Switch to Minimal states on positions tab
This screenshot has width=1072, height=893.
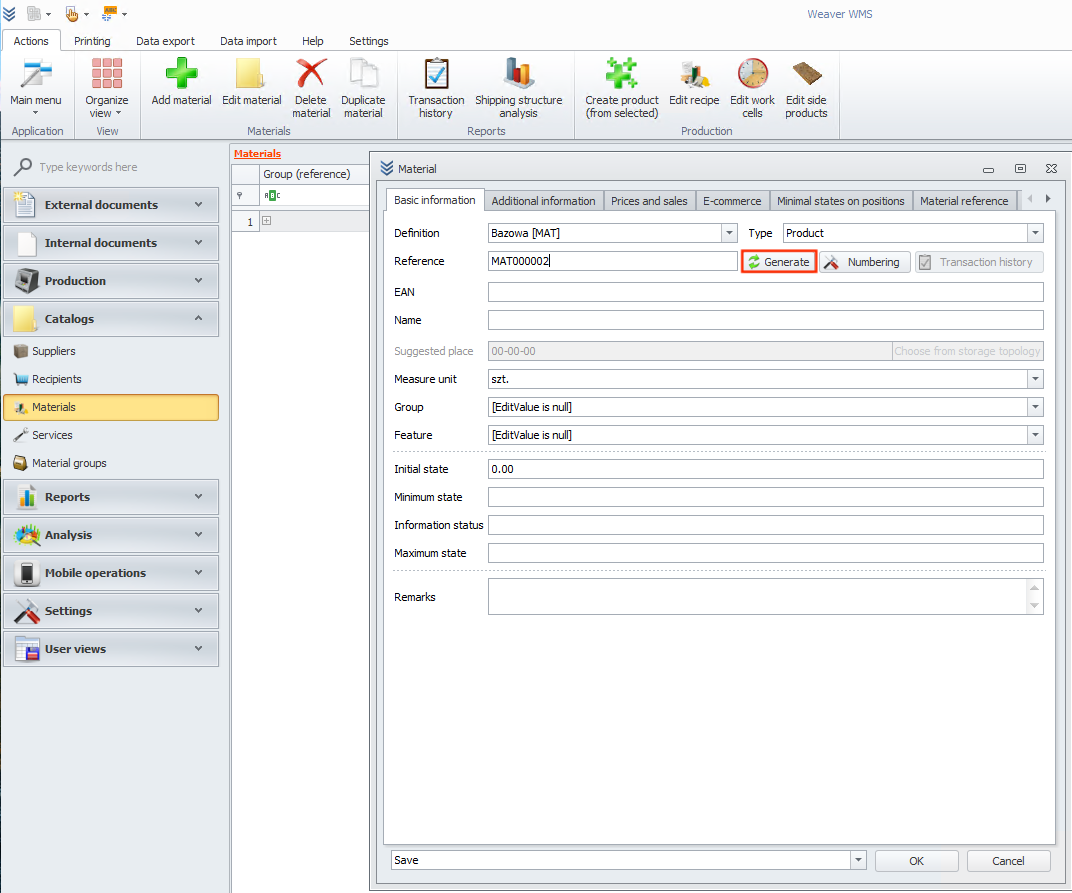(840, 201)
